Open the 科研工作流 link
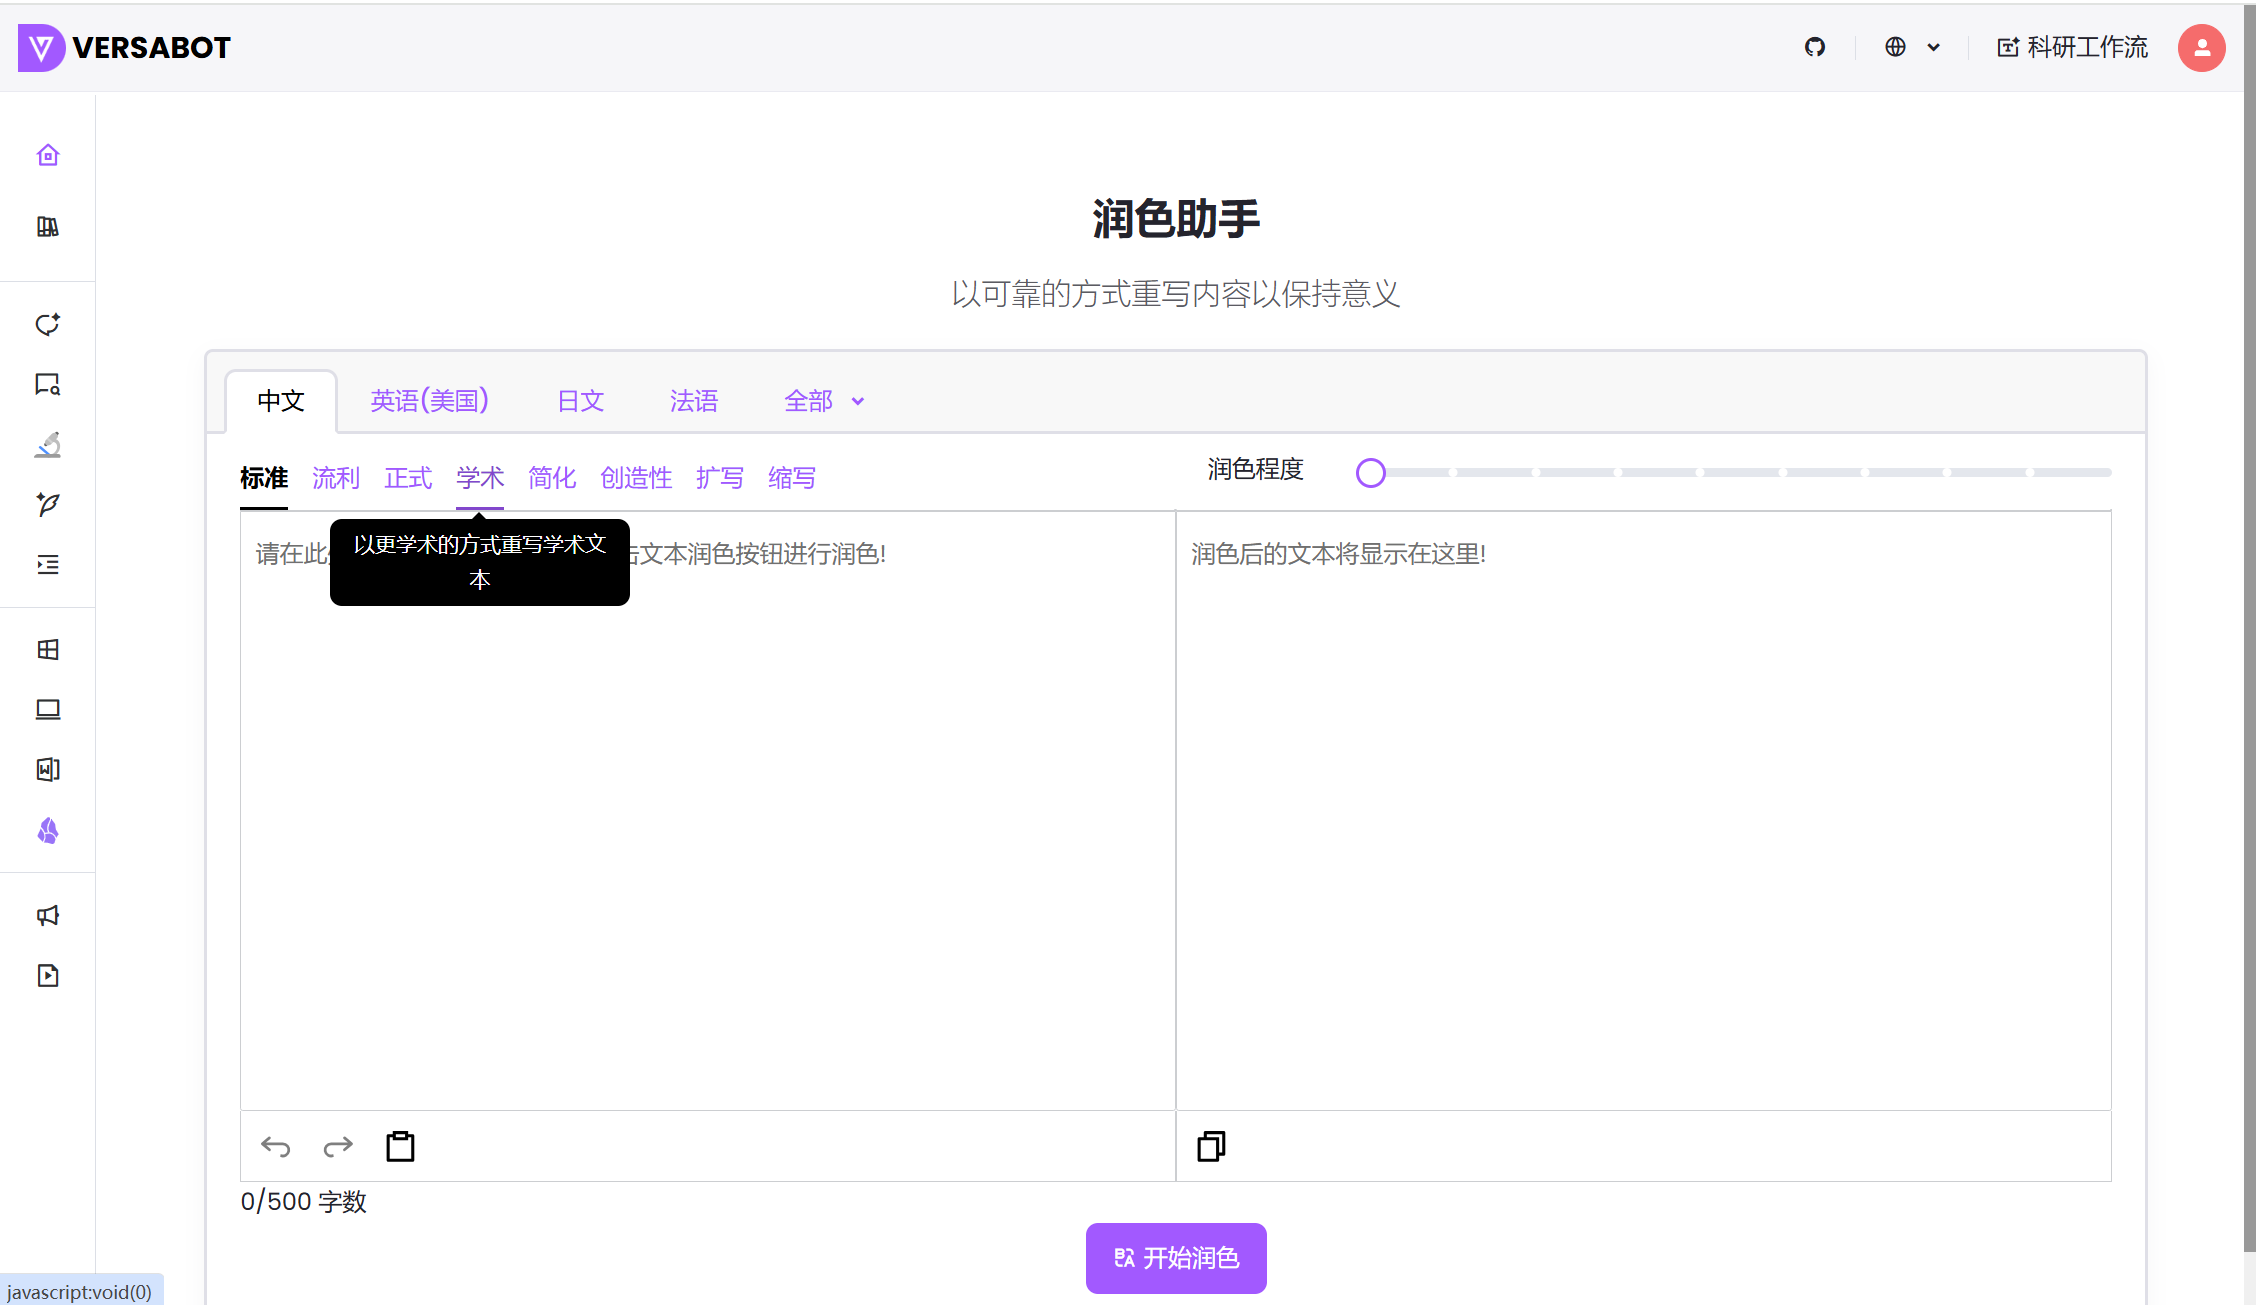Image resolution: width=2256 pixels, height=1305 pixels. coord(2070,47)
